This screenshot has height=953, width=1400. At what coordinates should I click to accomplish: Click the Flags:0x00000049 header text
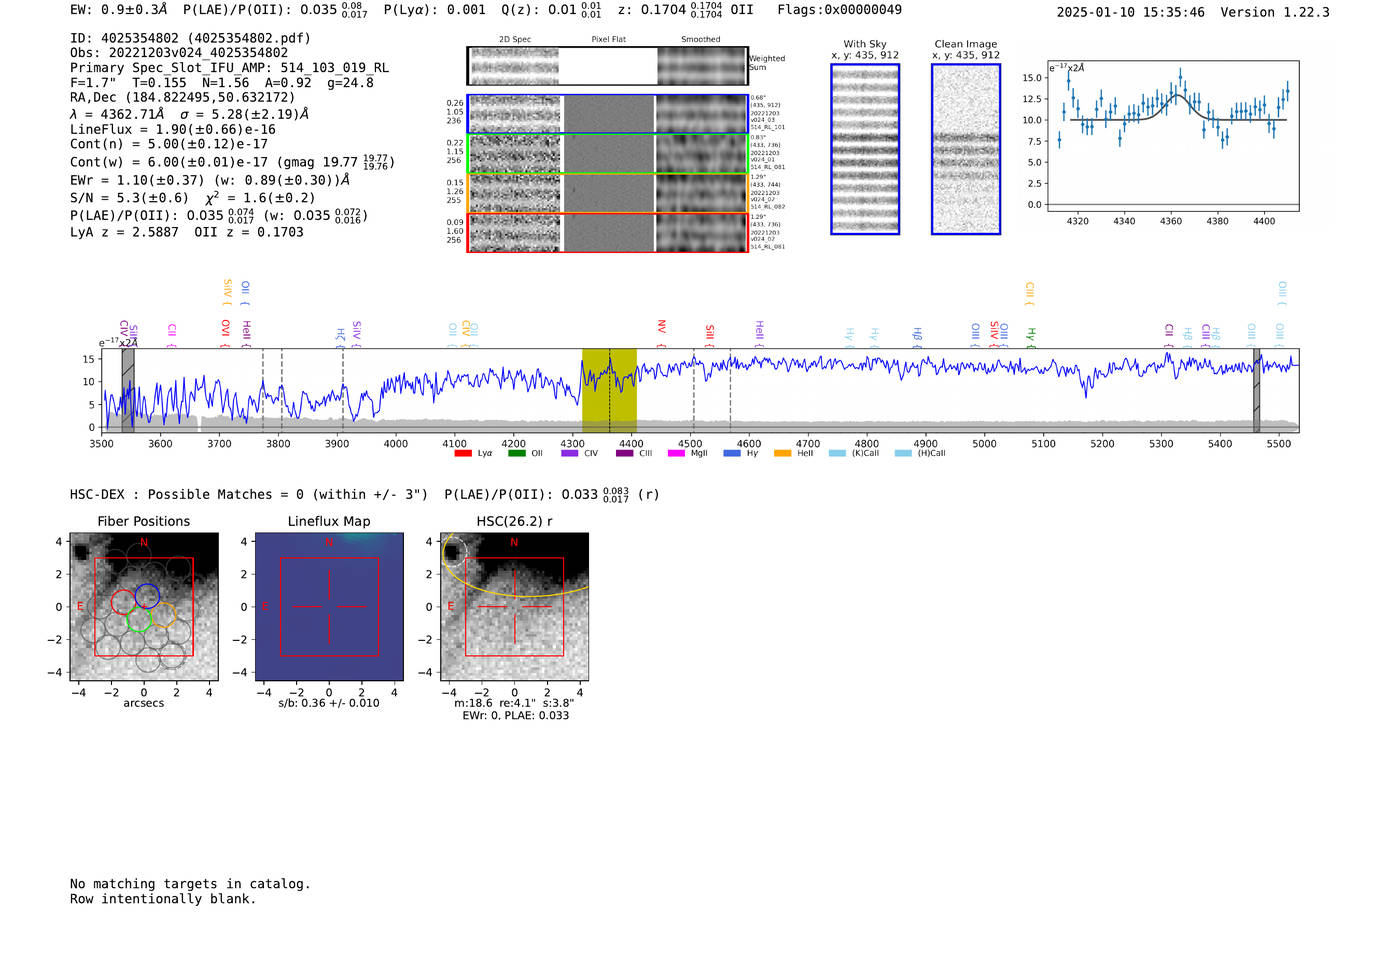click(x=840, y=10)
